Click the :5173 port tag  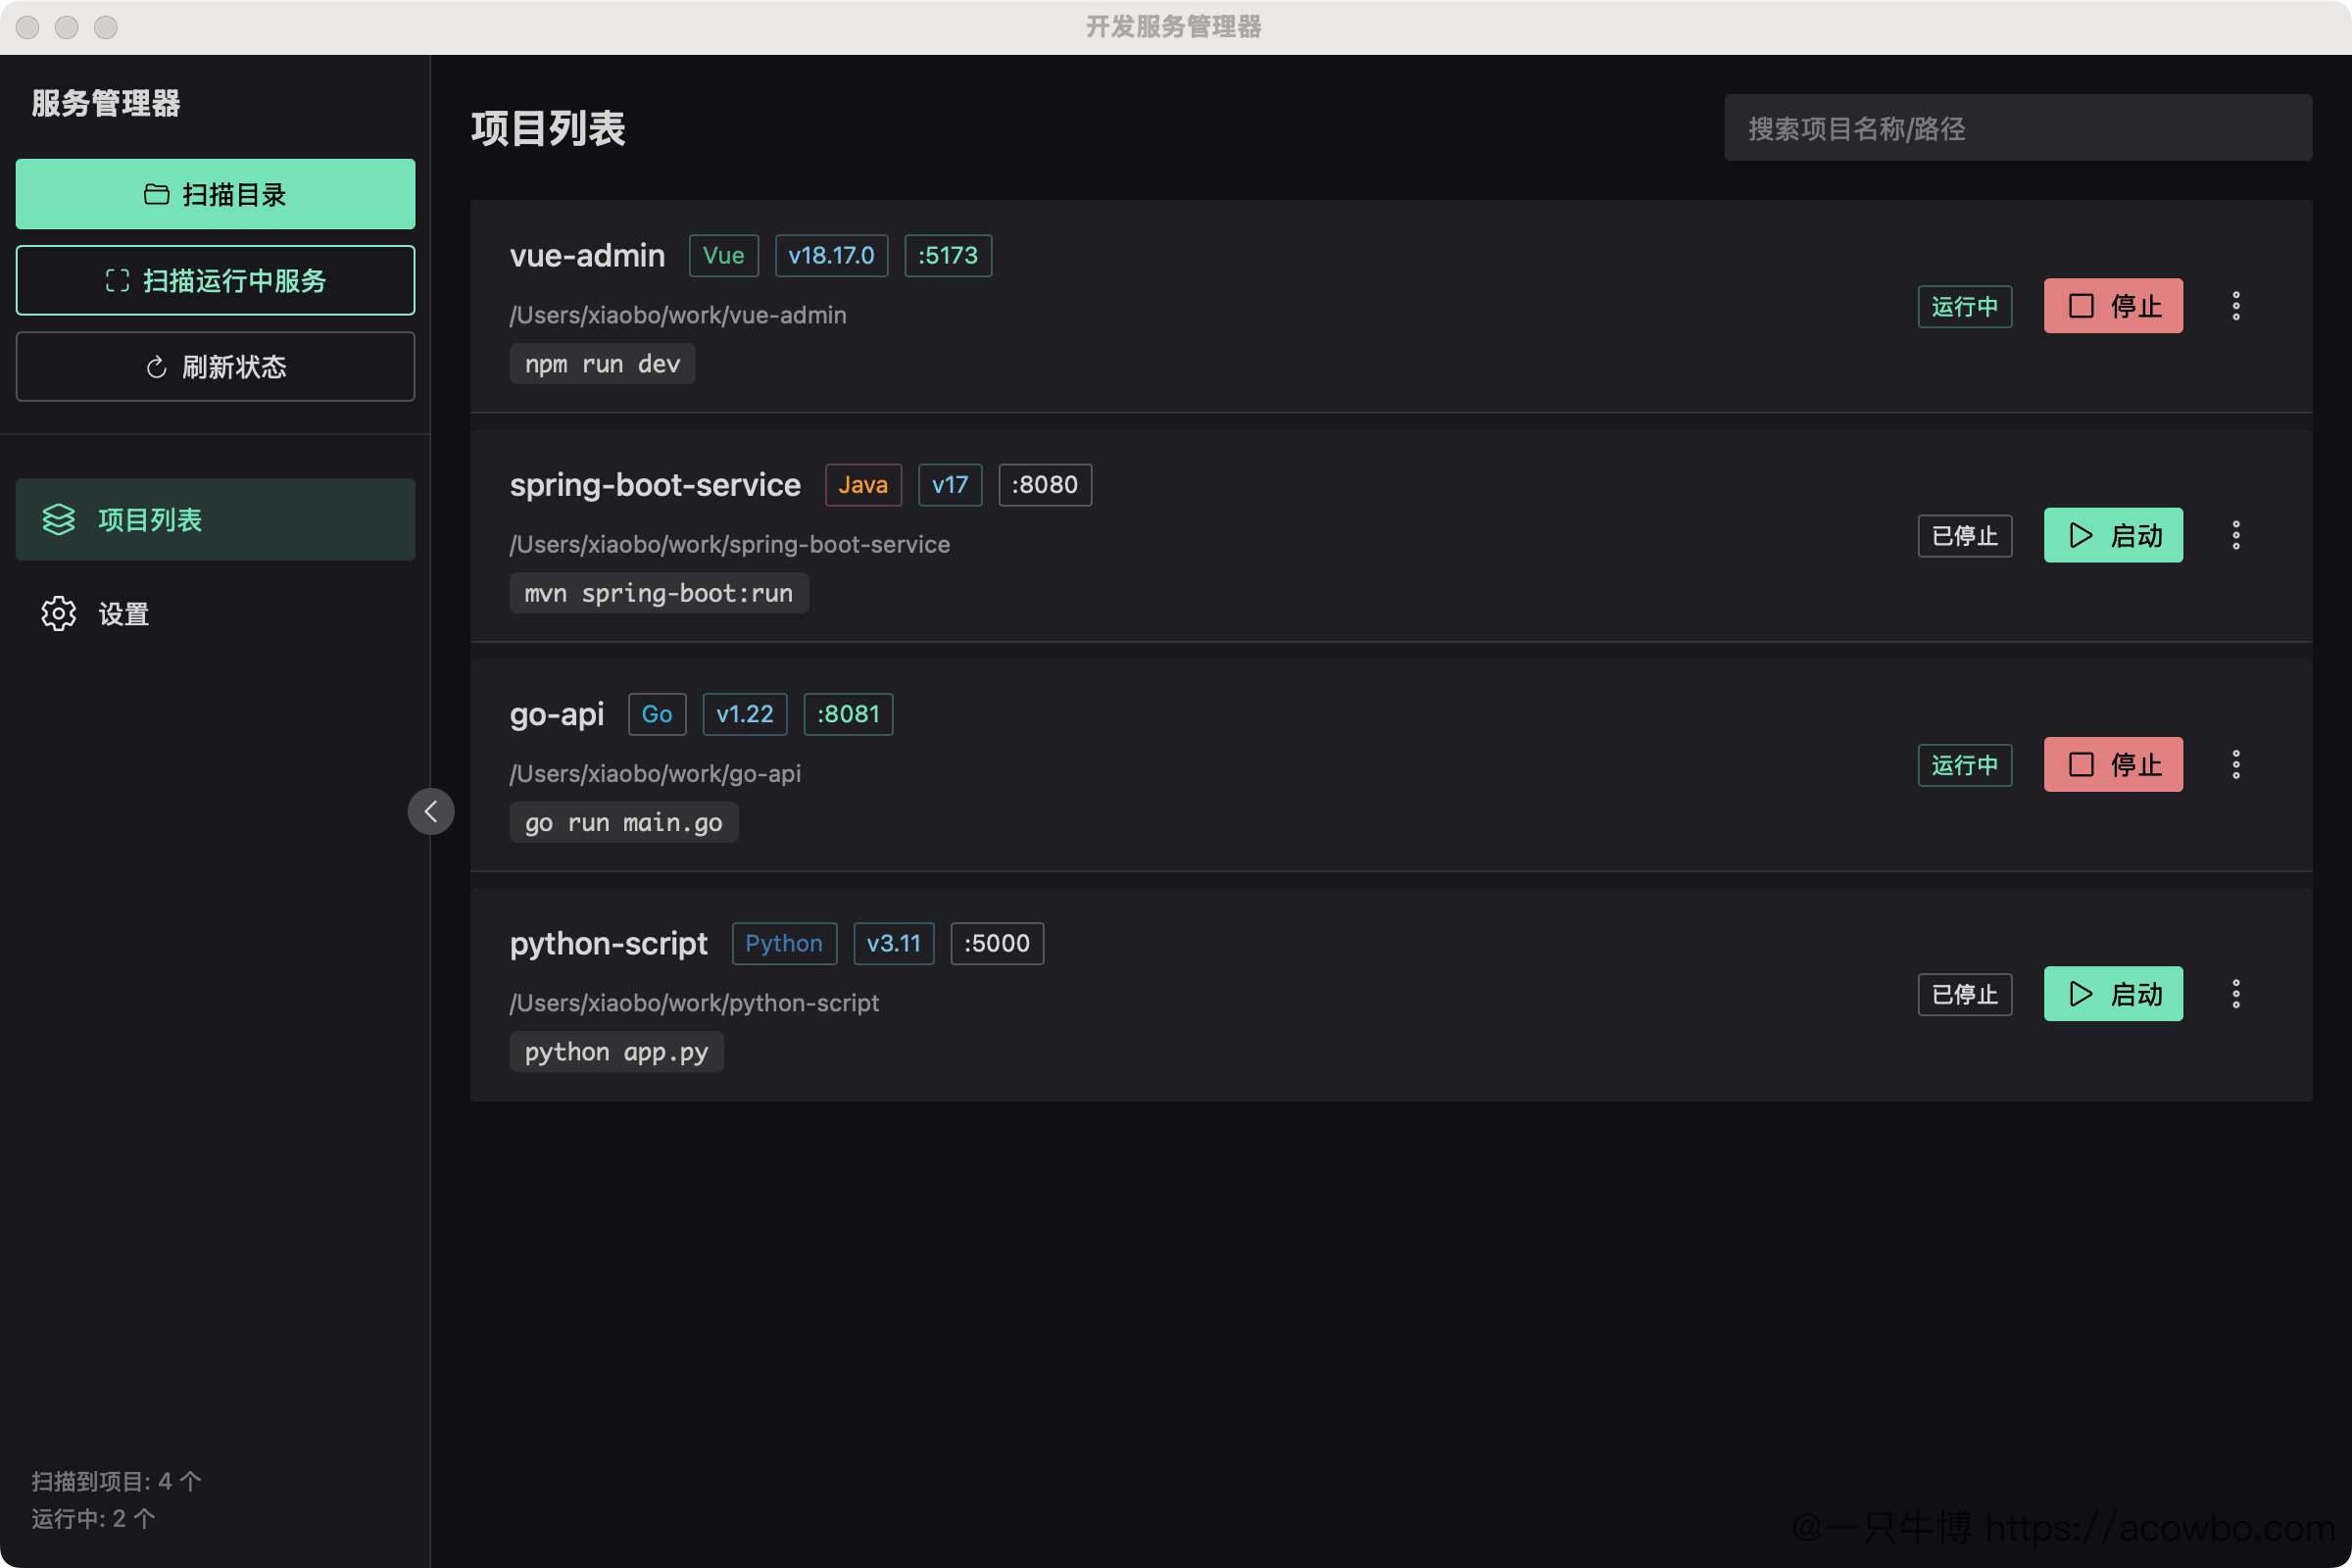click(x=948, y=255)
